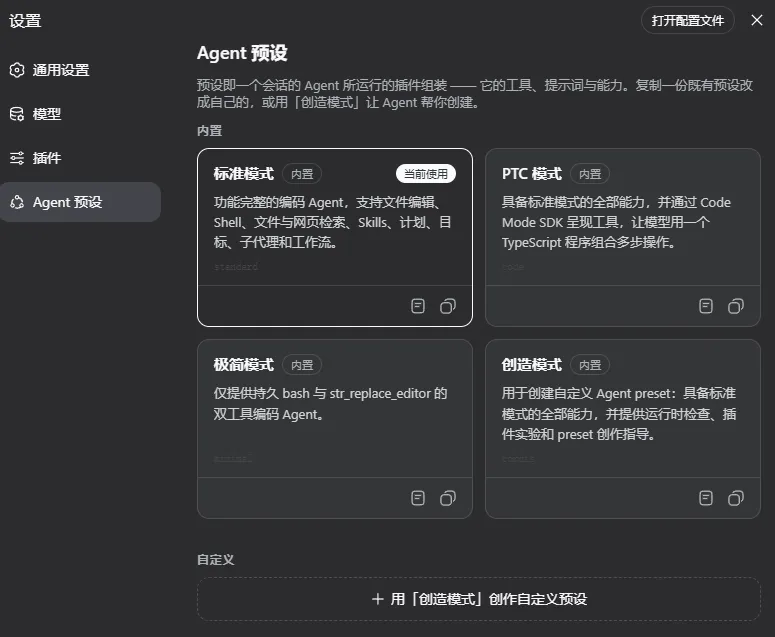Image resolution: width=775 pixels, height=637 pixels.
Task: View details icon on 极简模式 card
Action: [x=418, y=498]
